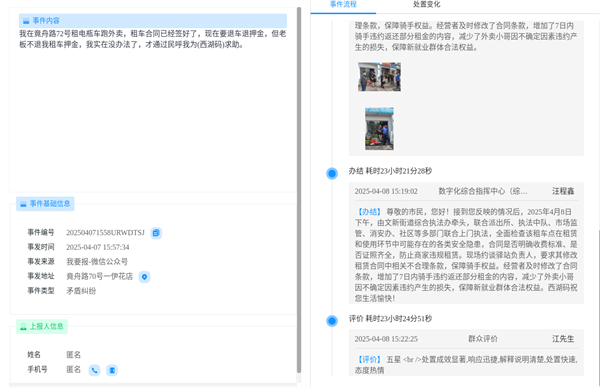The height and width of the screenshot is (388, 600).
Task: Copy the event number with copy icon
Action: [x=156, y=233]
